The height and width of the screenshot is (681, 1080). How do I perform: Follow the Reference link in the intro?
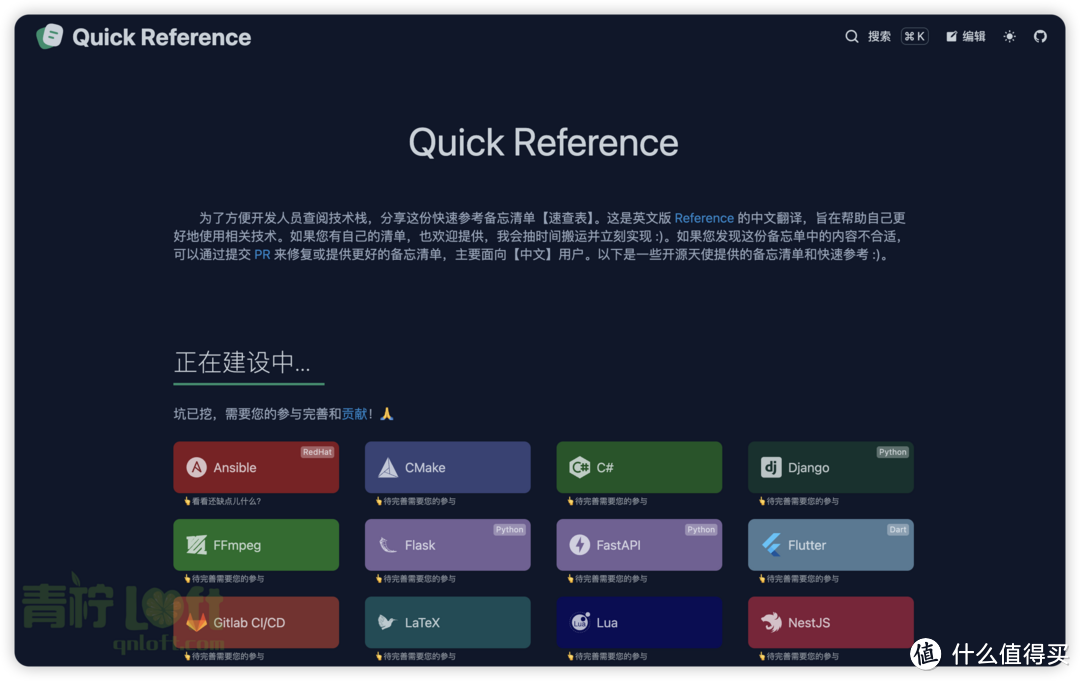pos(704,218)
